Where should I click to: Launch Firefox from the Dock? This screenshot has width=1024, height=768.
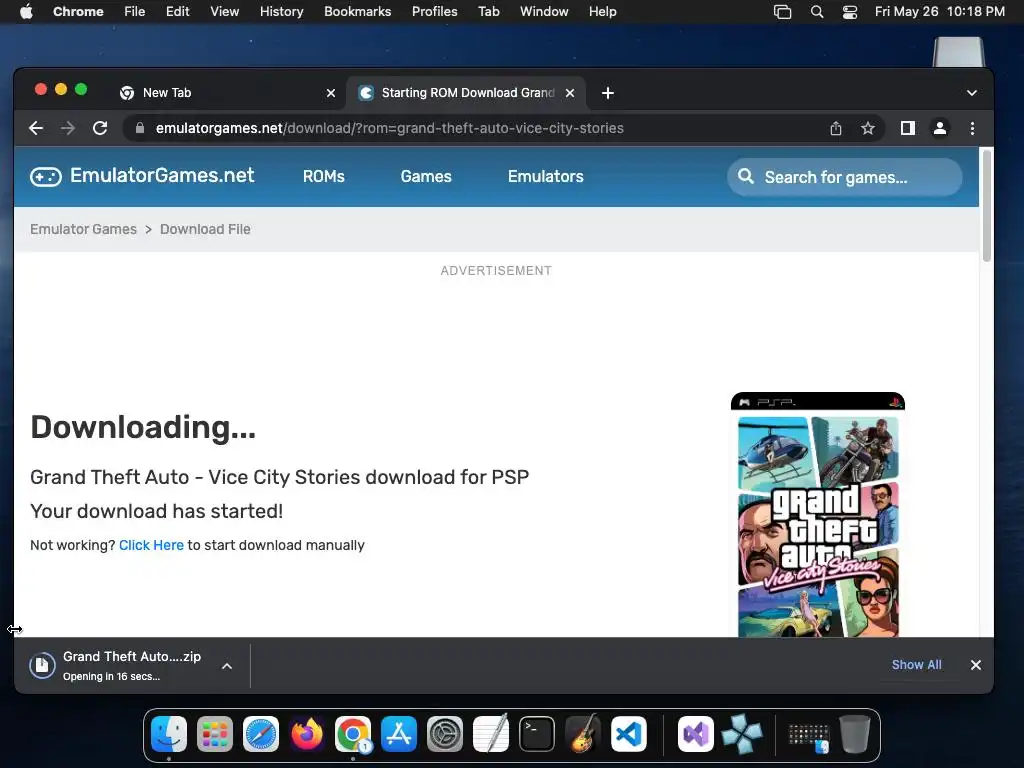click(x=307, y=734)
